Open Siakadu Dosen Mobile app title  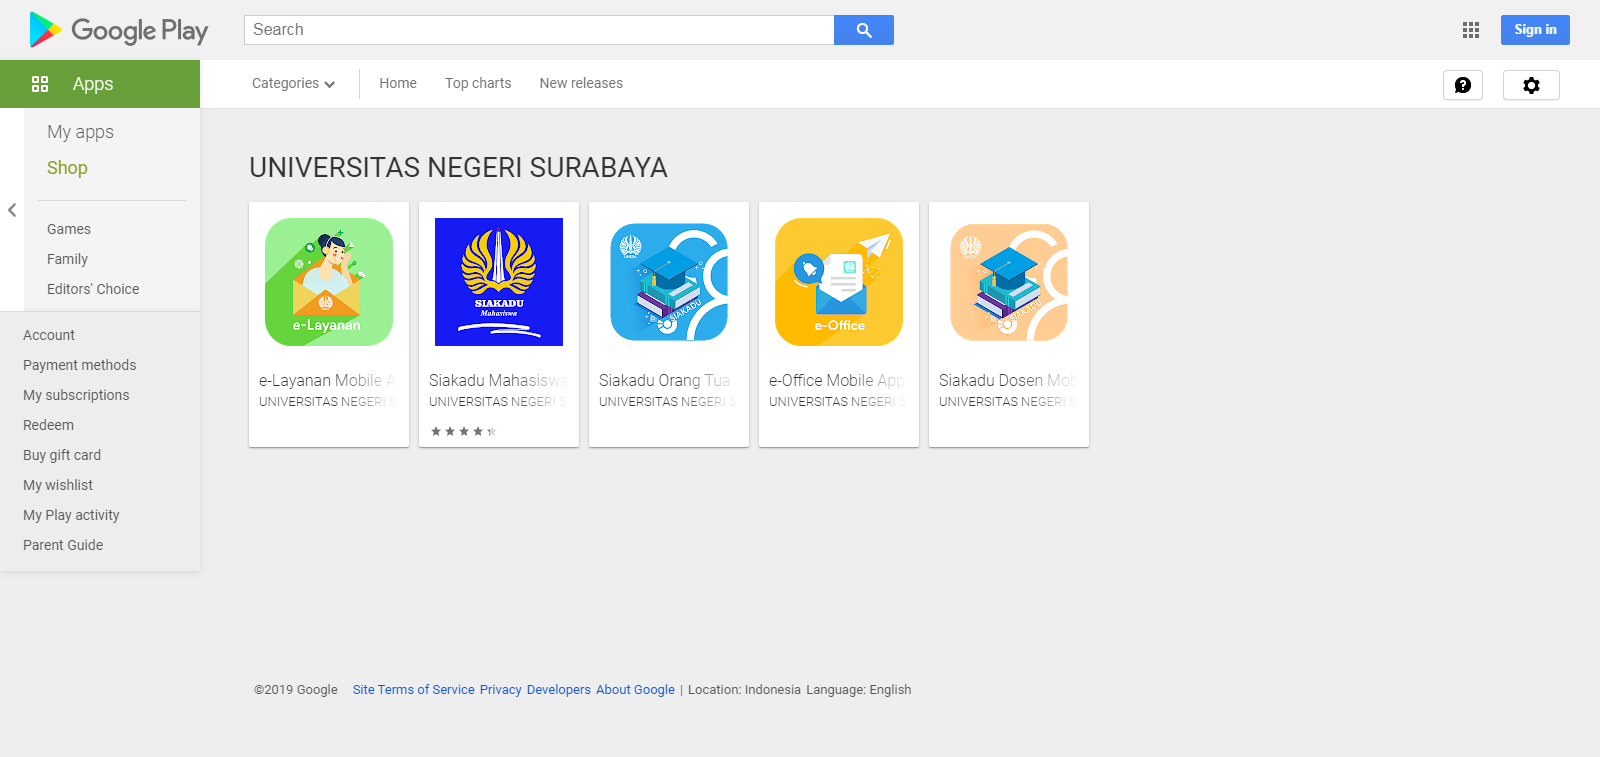tap(1007, 380)
